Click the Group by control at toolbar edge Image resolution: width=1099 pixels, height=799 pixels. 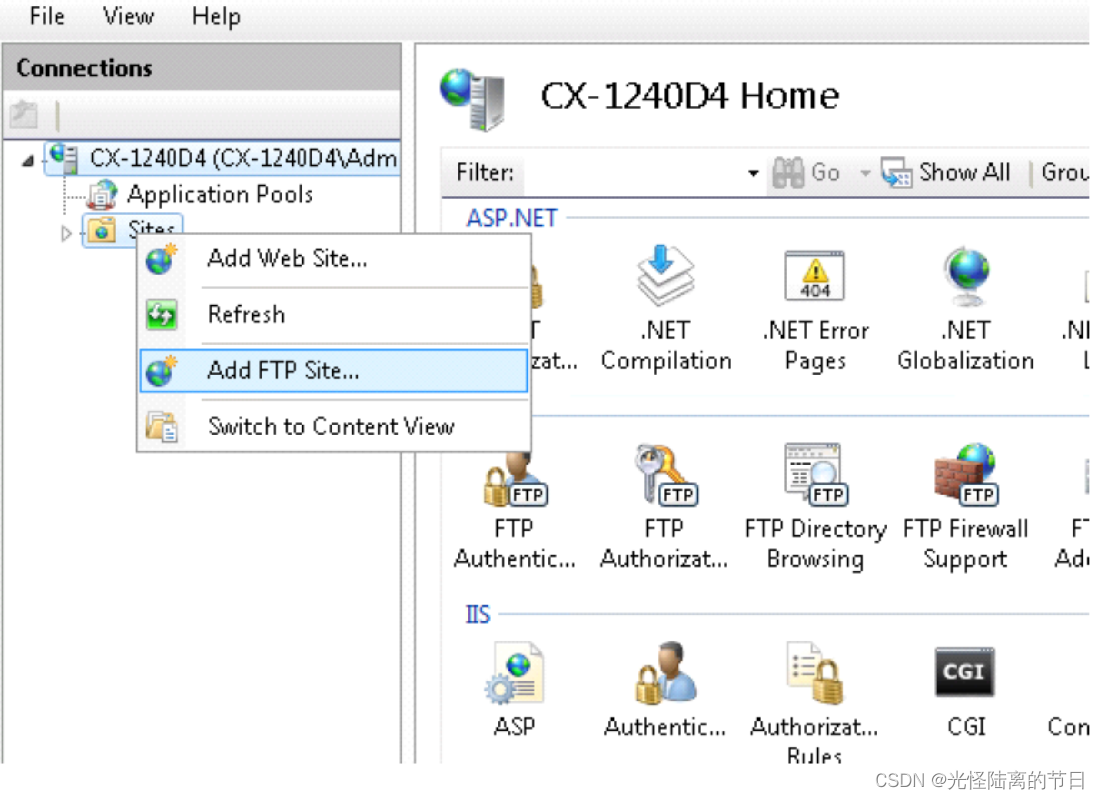tap(1065, 172)
